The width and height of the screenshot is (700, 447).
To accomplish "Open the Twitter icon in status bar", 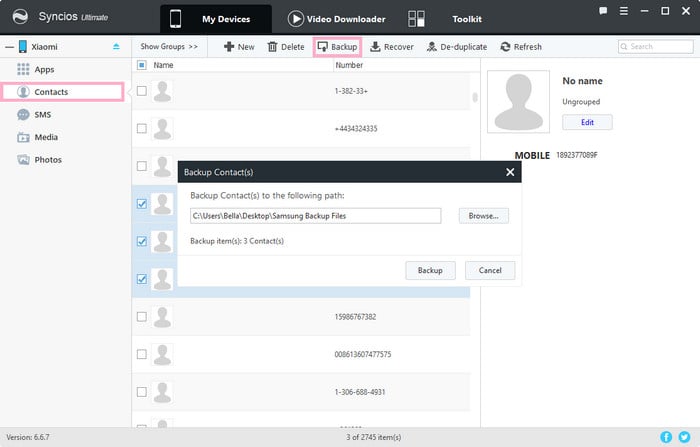I will pos(684,437).
